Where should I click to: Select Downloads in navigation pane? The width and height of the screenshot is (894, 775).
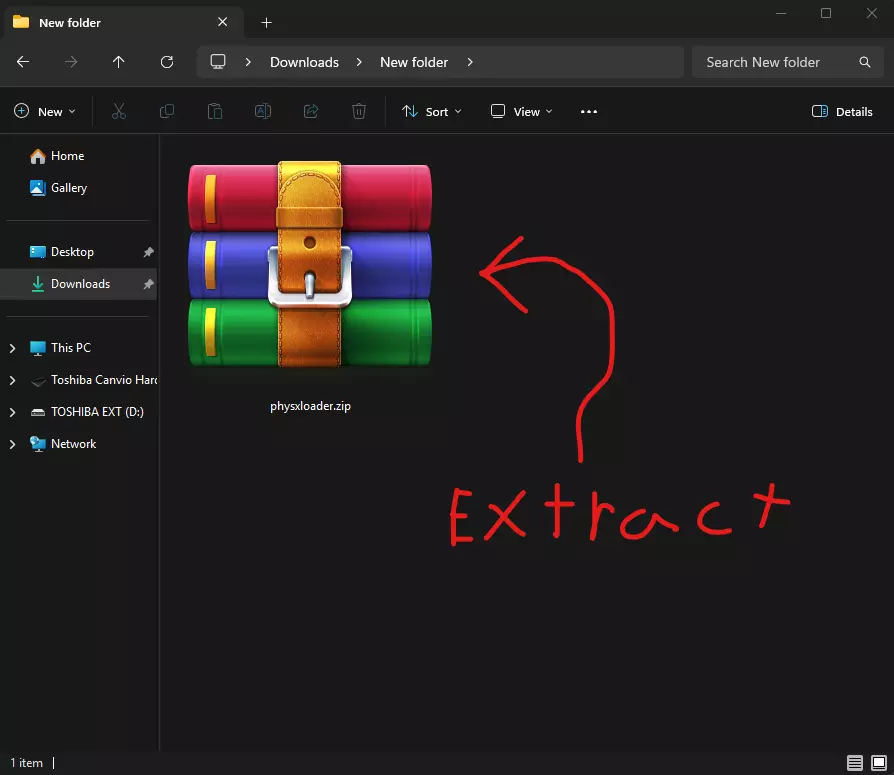[x=78, y=284]
